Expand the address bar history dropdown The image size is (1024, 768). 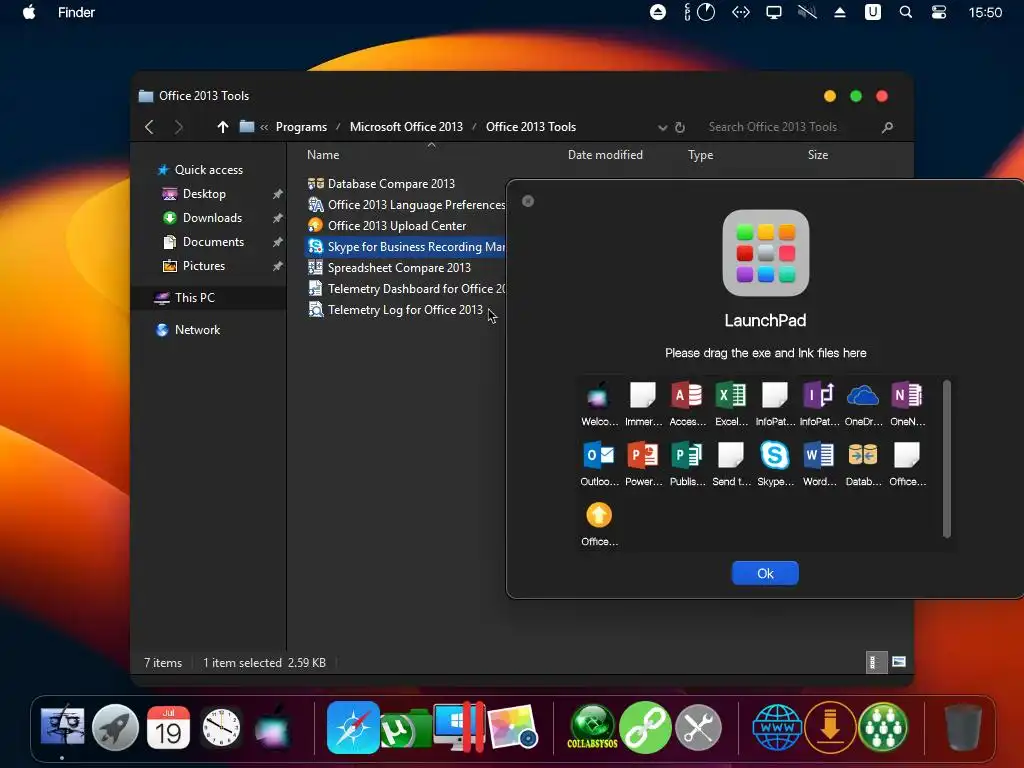coord(662,127)
